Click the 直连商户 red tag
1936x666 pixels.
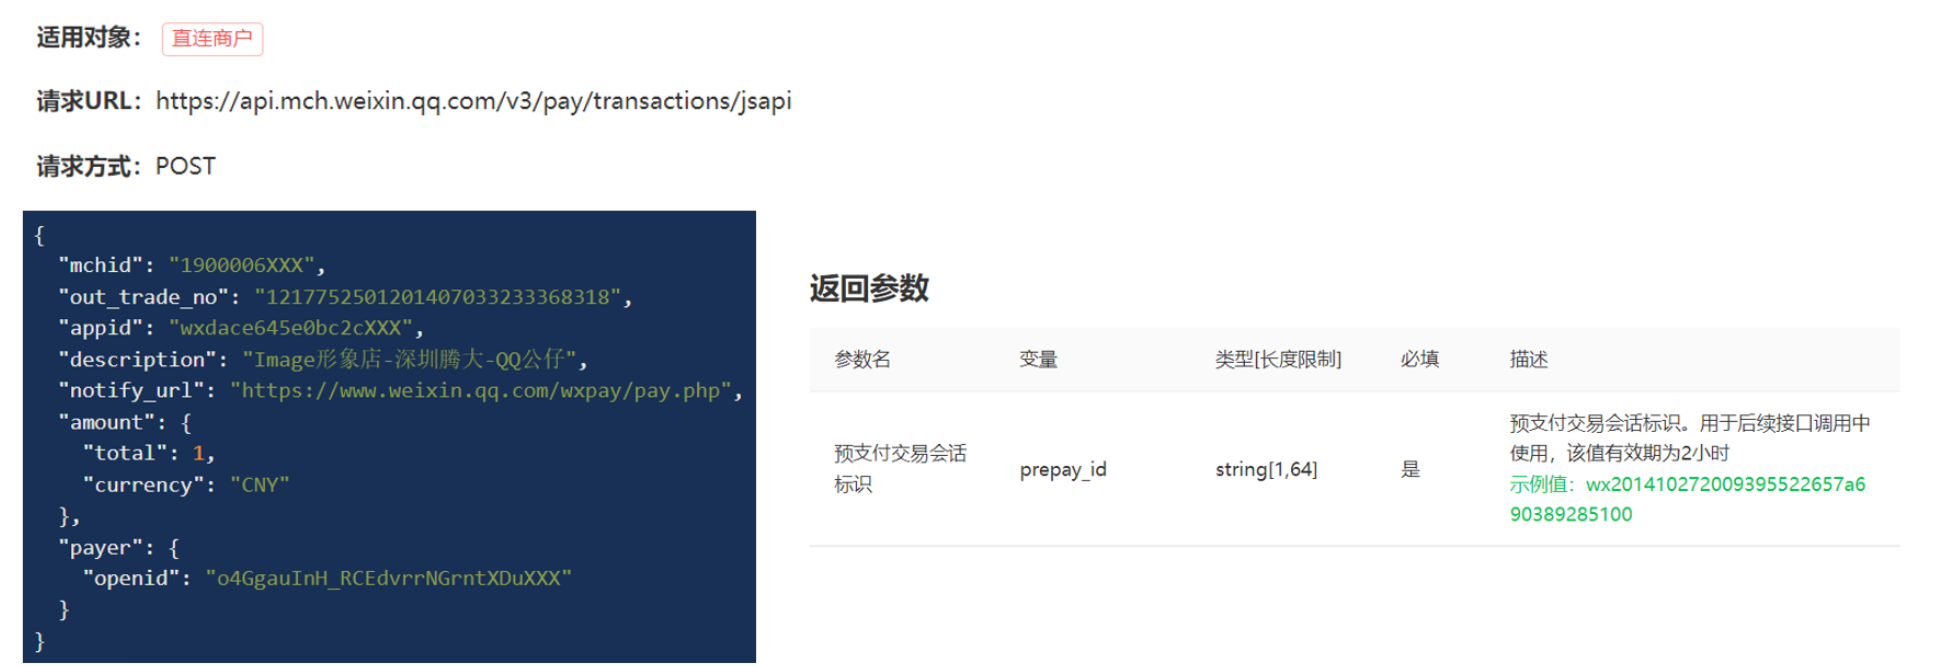point(212,39)
